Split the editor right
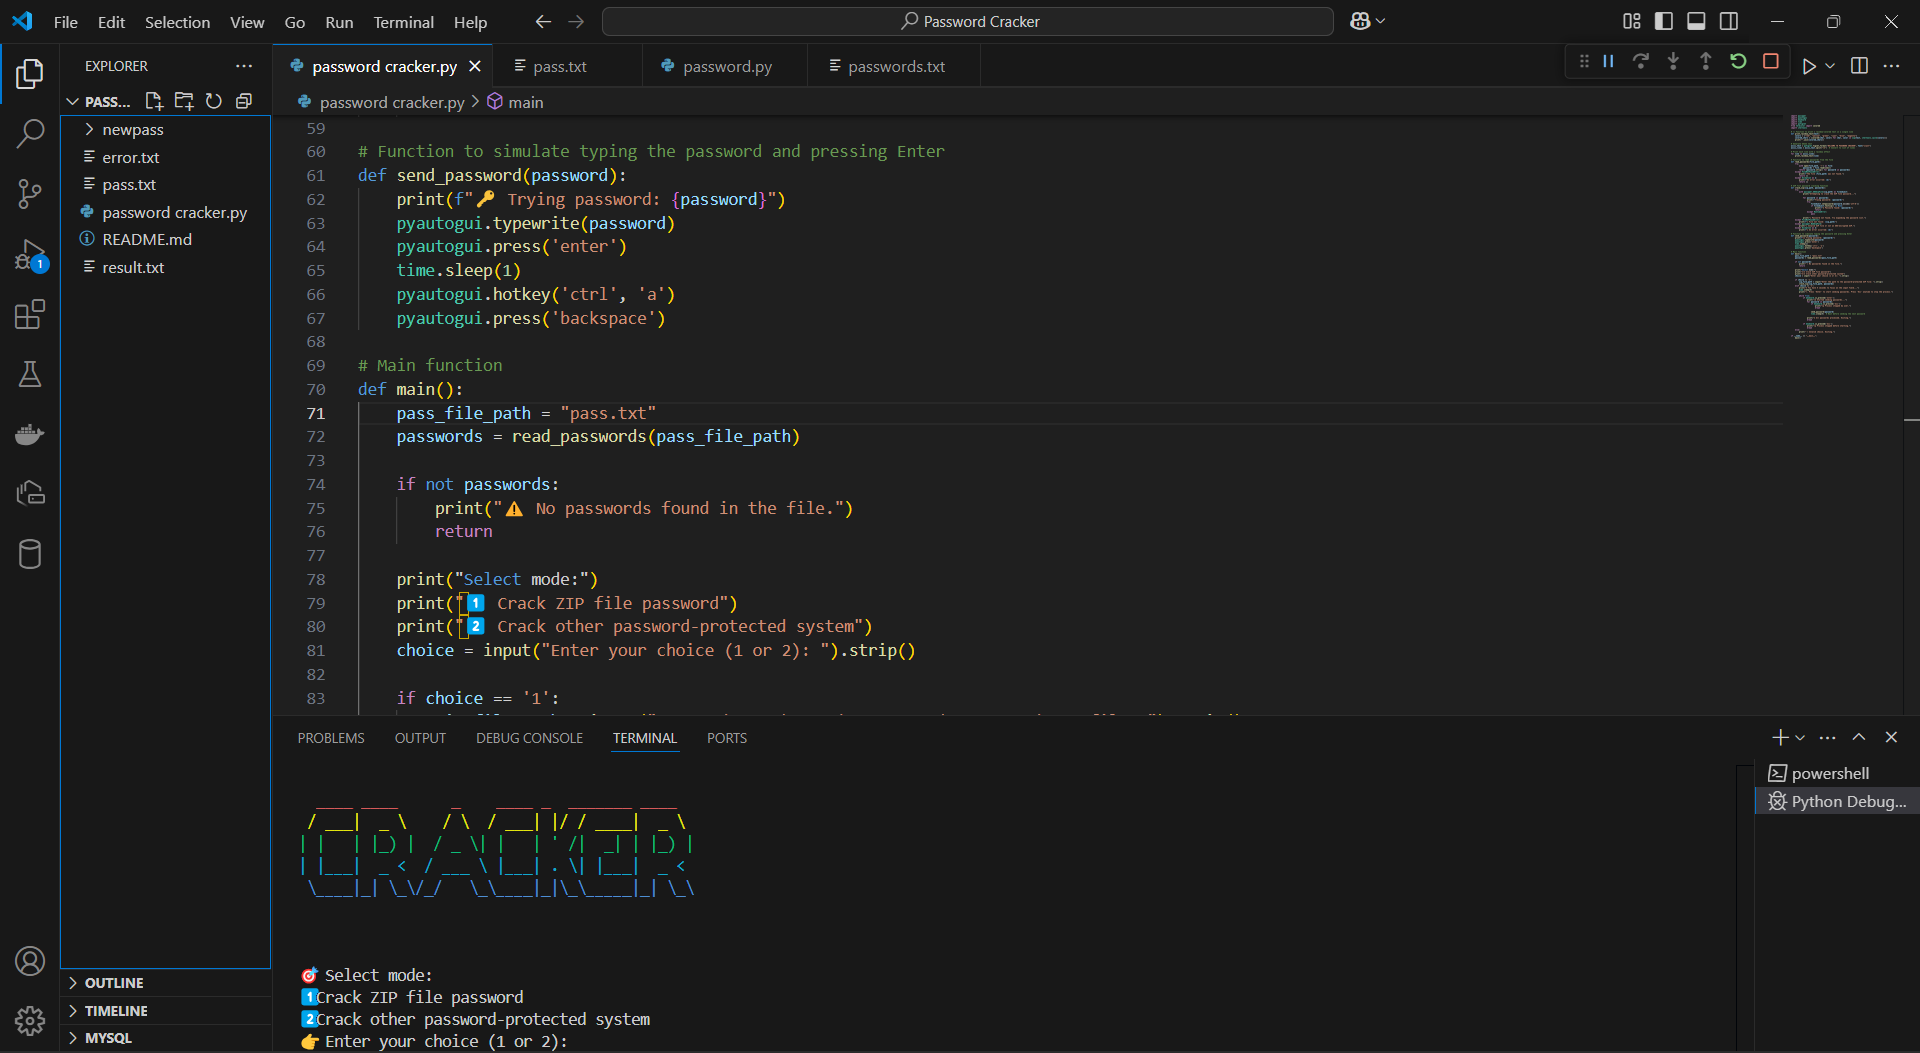 [1860, 66]
